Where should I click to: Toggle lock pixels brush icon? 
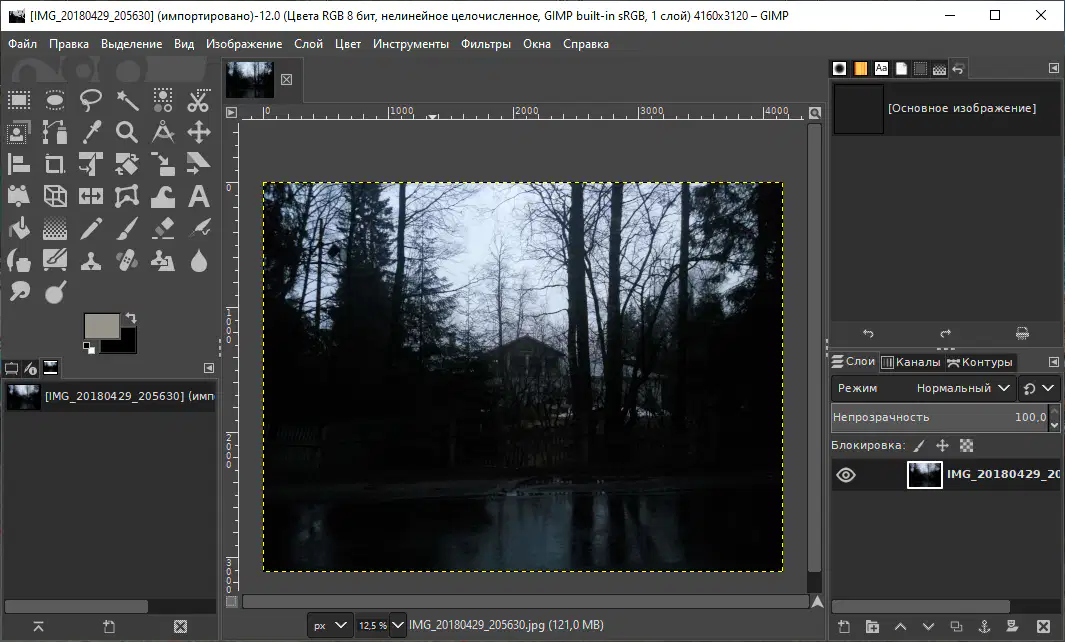919,446
